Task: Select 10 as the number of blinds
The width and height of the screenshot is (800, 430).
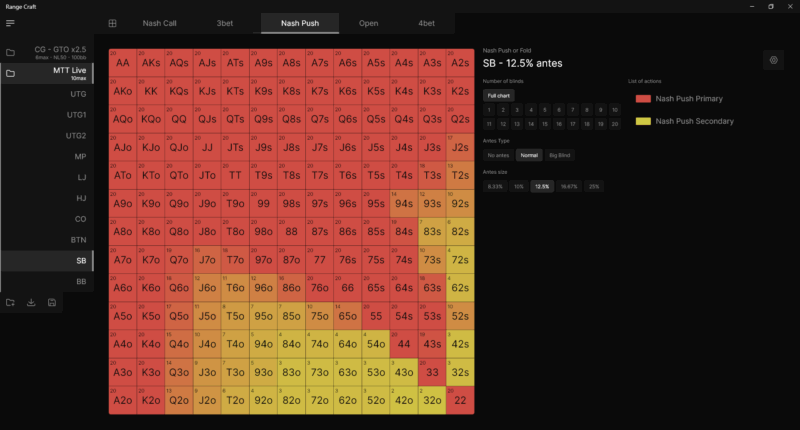Action: (614, 109)
